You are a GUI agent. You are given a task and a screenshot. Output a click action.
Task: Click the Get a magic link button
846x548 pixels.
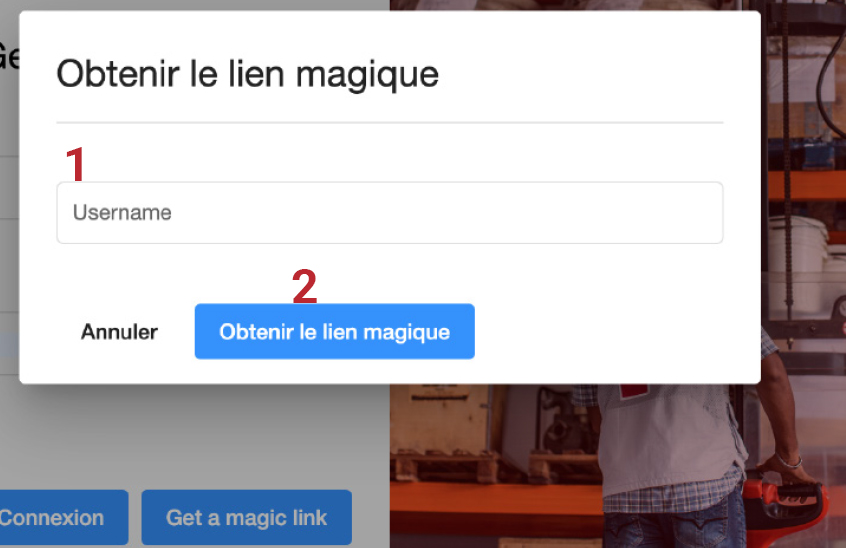246,518
